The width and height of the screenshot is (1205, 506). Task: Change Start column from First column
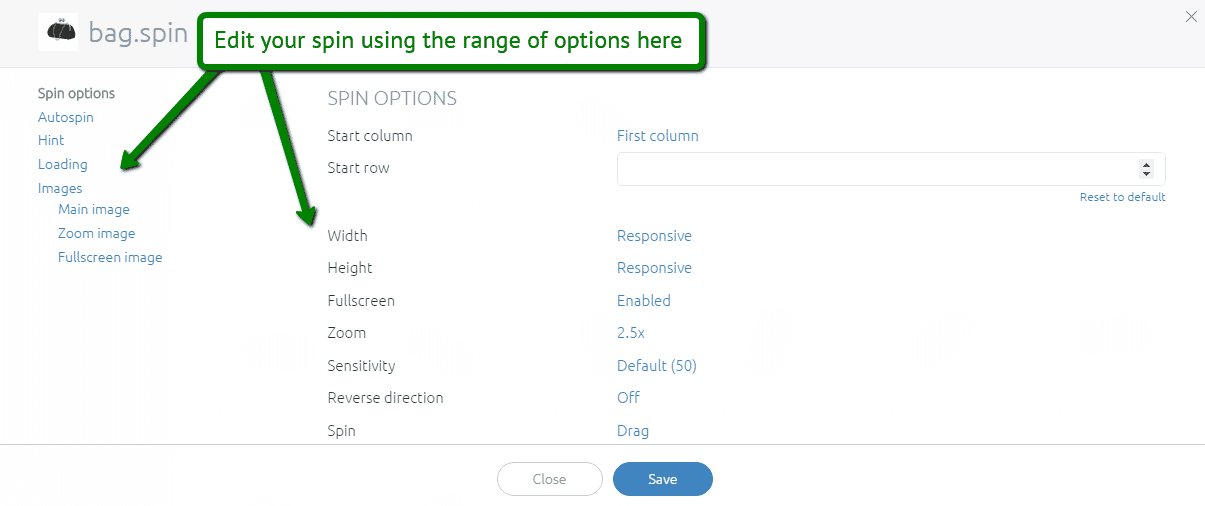(658, 136)
